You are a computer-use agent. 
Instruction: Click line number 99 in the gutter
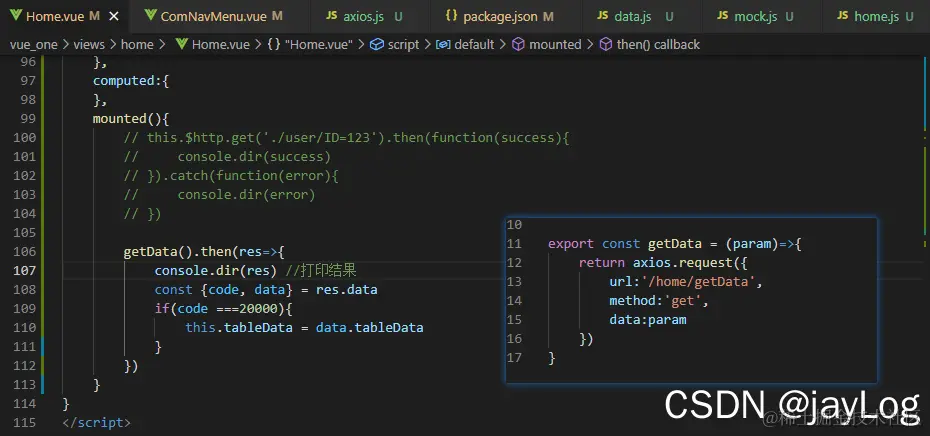coord(28,119)
